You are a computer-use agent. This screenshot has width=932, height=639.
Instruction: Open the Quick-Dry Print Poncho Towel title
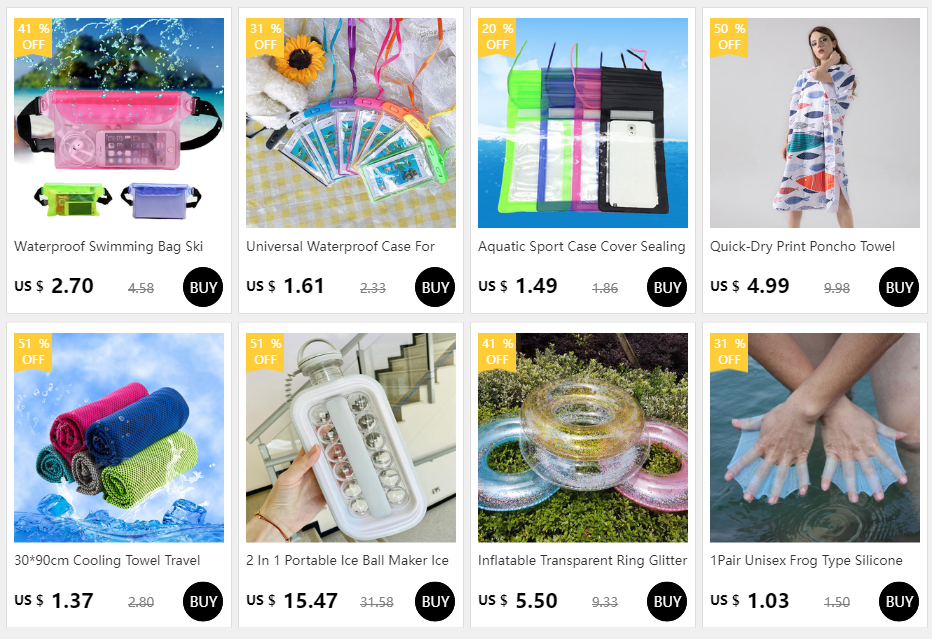[x=802, y=247]
